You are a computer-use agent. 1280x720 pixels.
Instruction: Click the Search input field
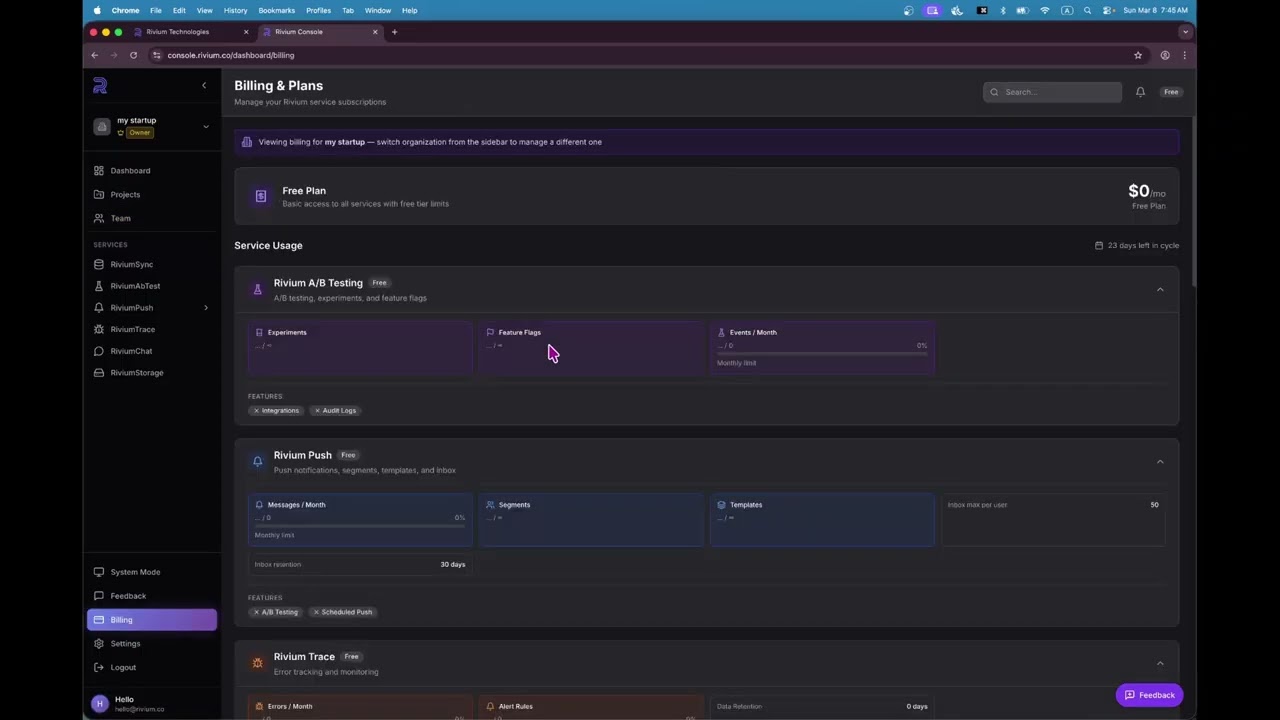click(x=1052, y=92)
